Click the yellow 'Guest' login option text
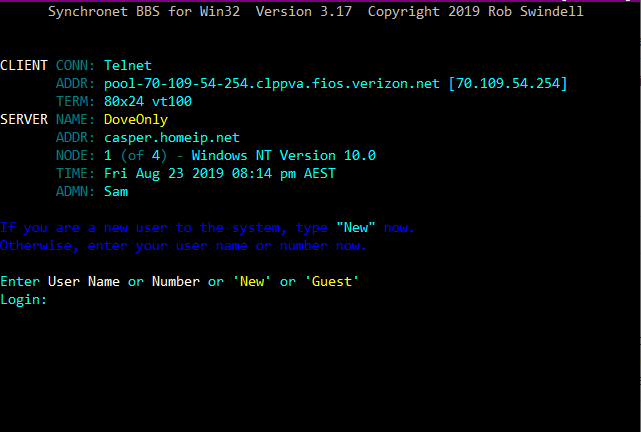Image resolution: width=641 pixels, height=432 pixels. pyautogui.click(x=332, y=282)
